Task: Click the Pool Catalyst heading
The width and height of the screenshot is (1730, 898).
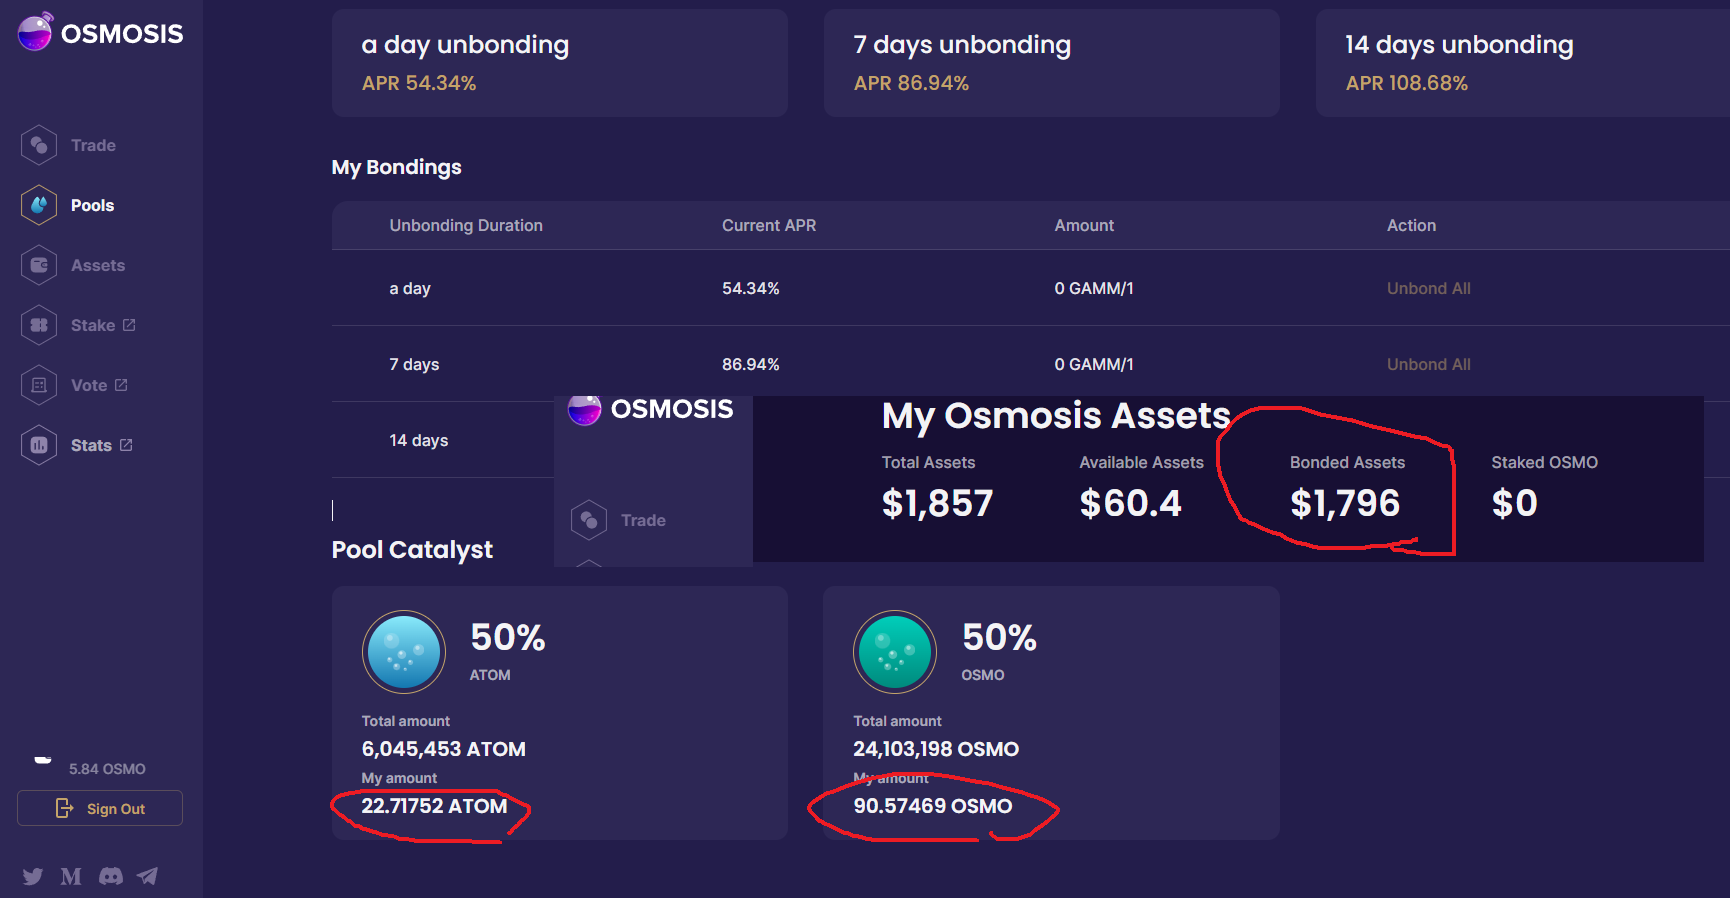Action: pyautogui.click(x=412, y=550)
